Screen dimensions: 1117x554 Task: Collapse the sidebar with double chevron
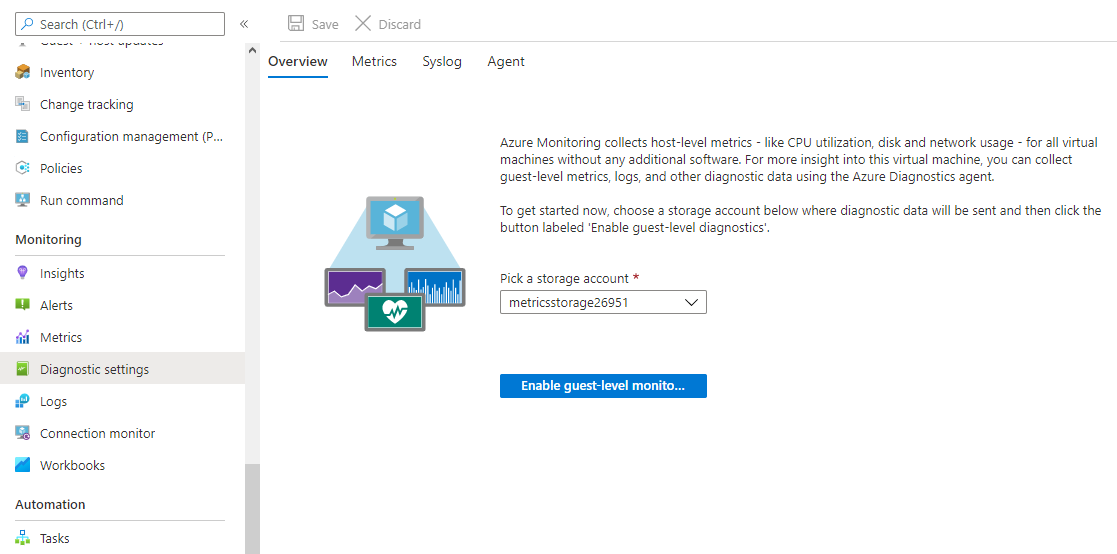(x=244, y=24)
